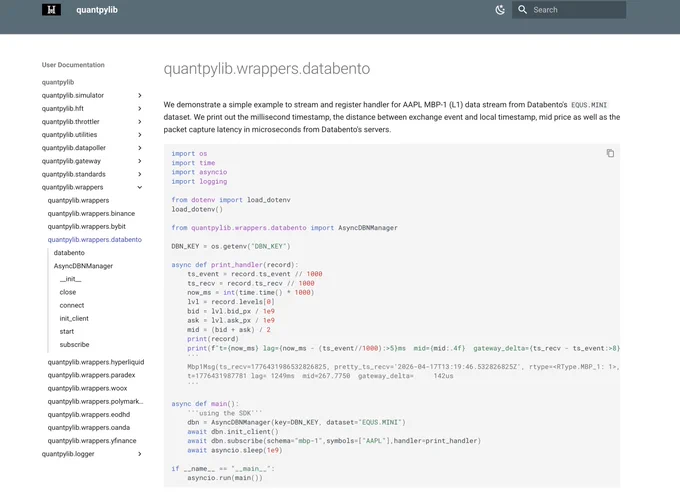
Task: Open the quantpylib header title link
Action: [97, 10]
